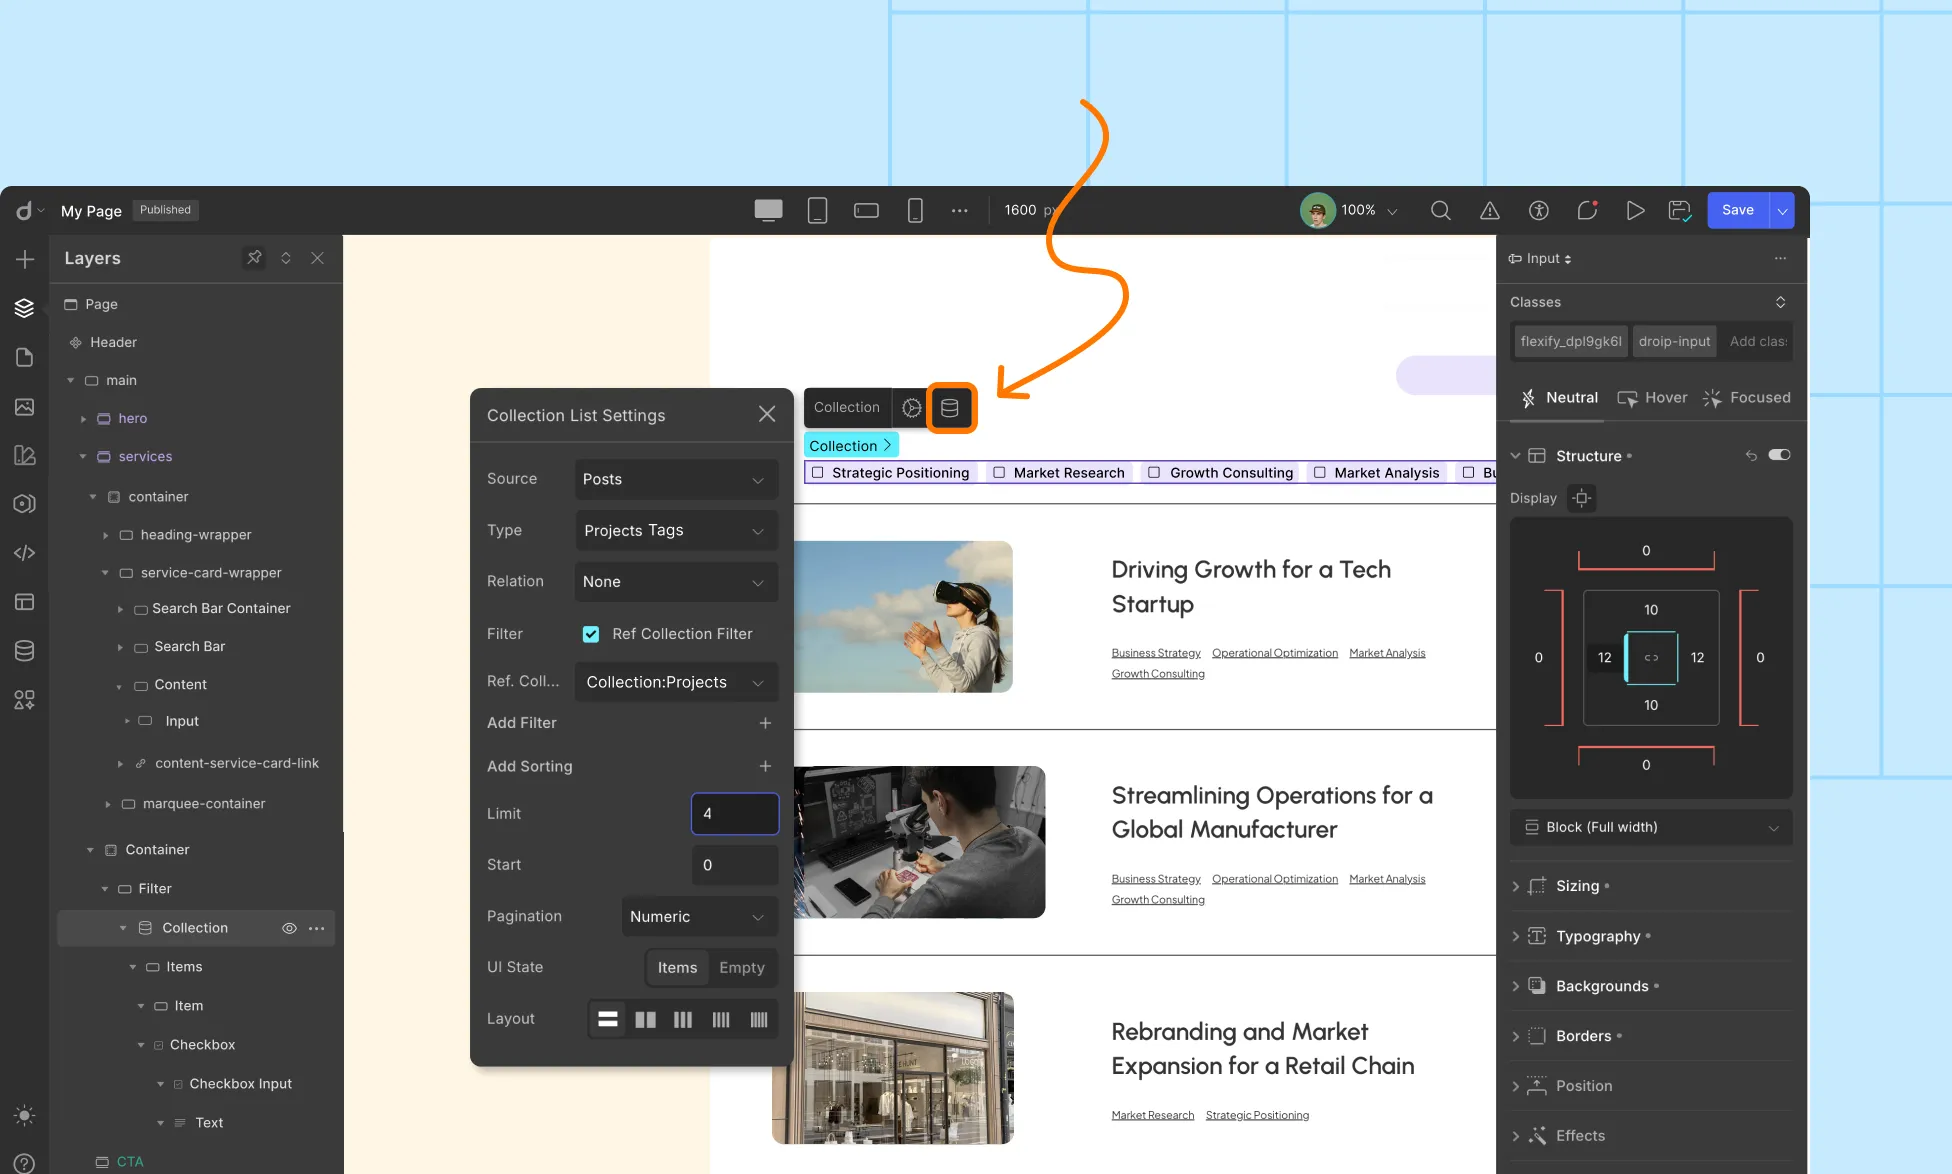Switch to mobile viewport icon

(x=914, y=210)
